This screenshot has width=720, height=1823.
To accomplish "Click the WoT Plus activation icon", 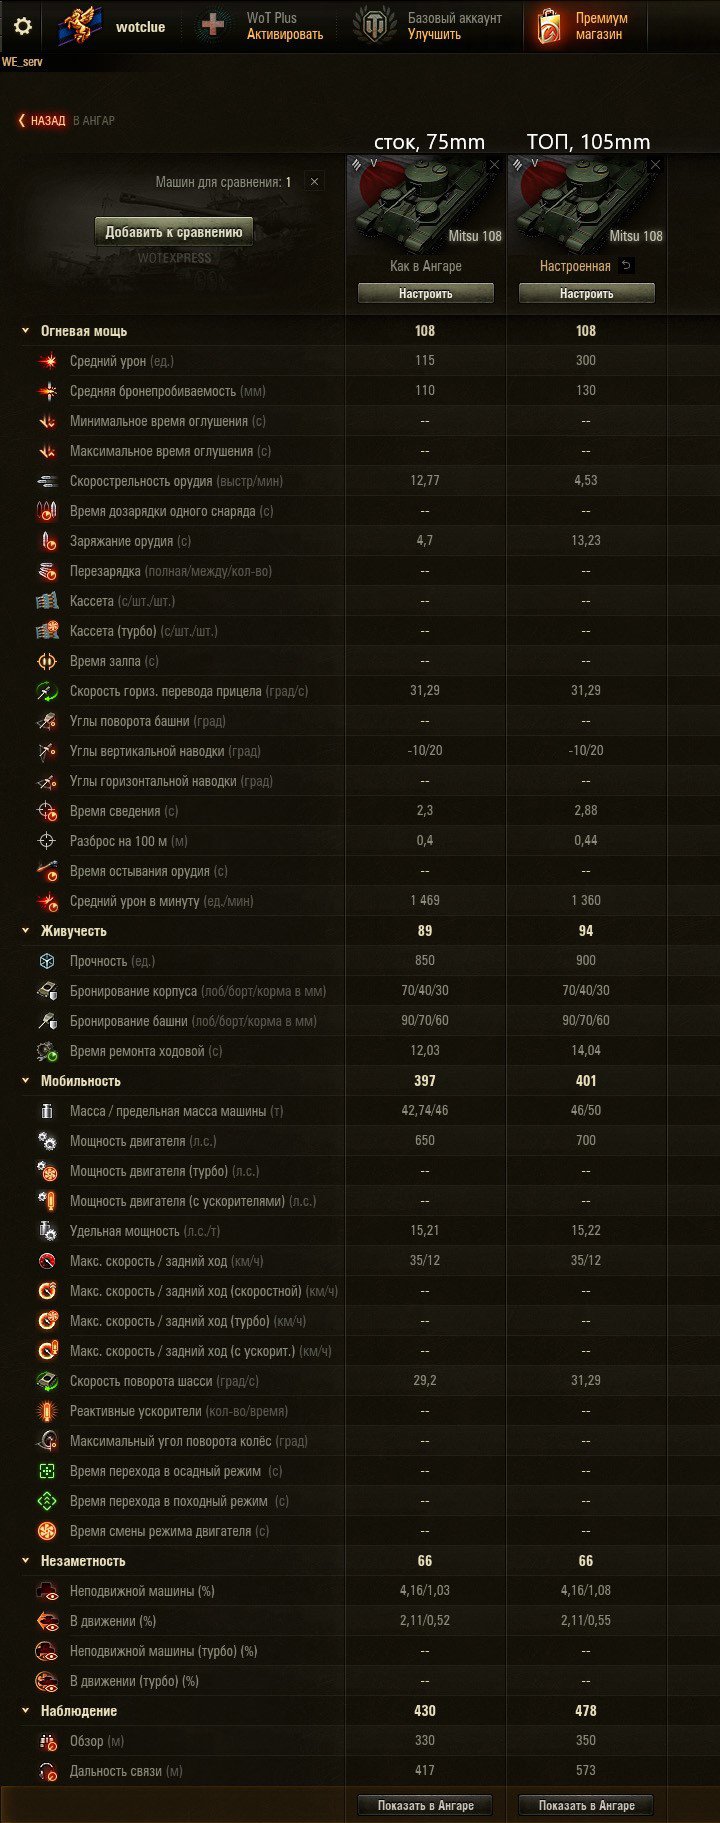I will point(212,26).
